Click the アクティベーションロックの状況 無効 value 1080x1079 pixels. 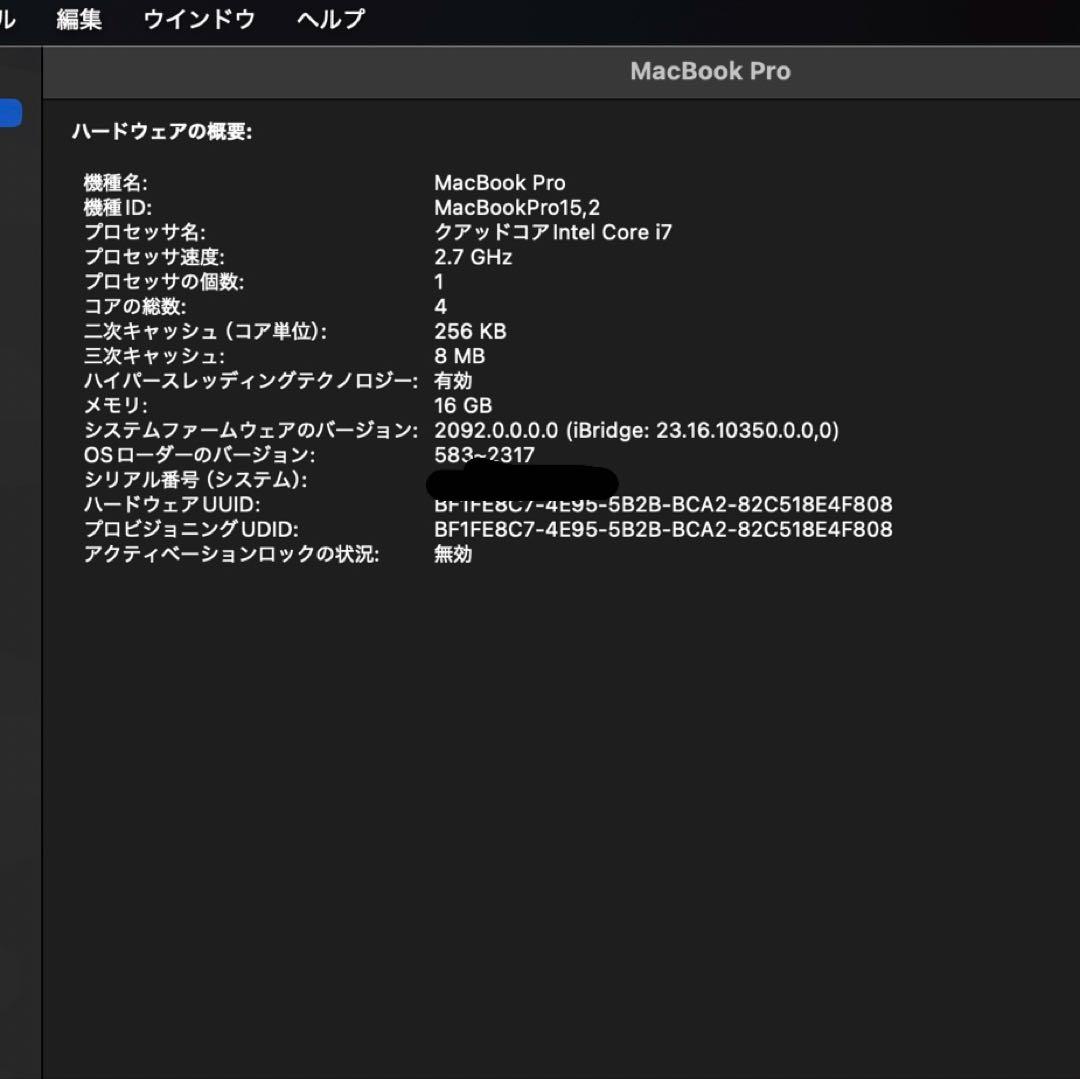452,554
